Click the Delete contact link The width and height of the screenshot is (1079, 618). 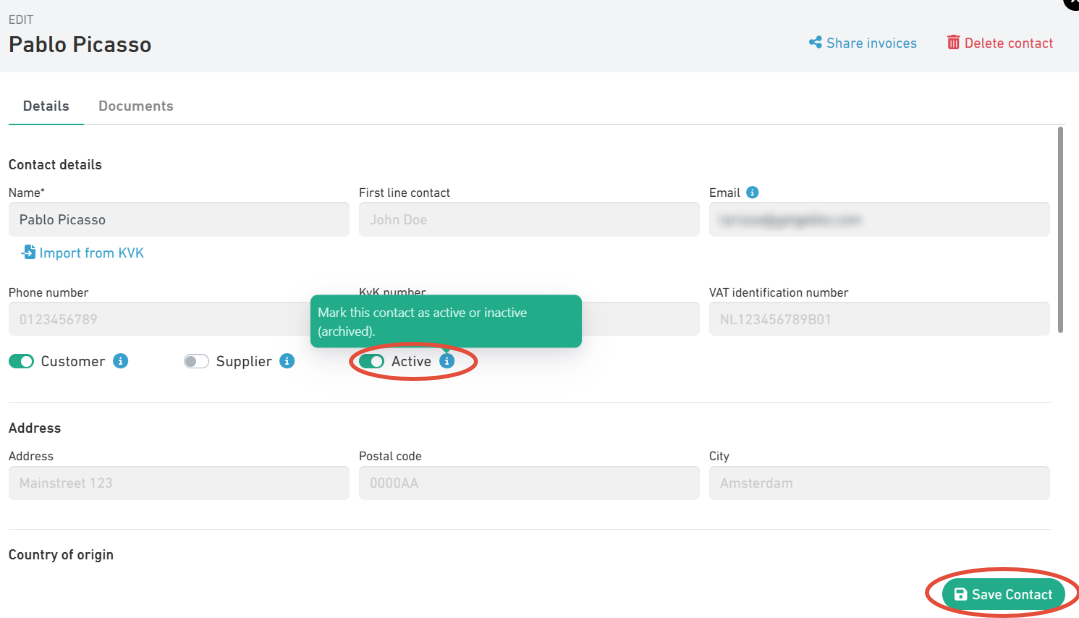tap(1000, 43)
